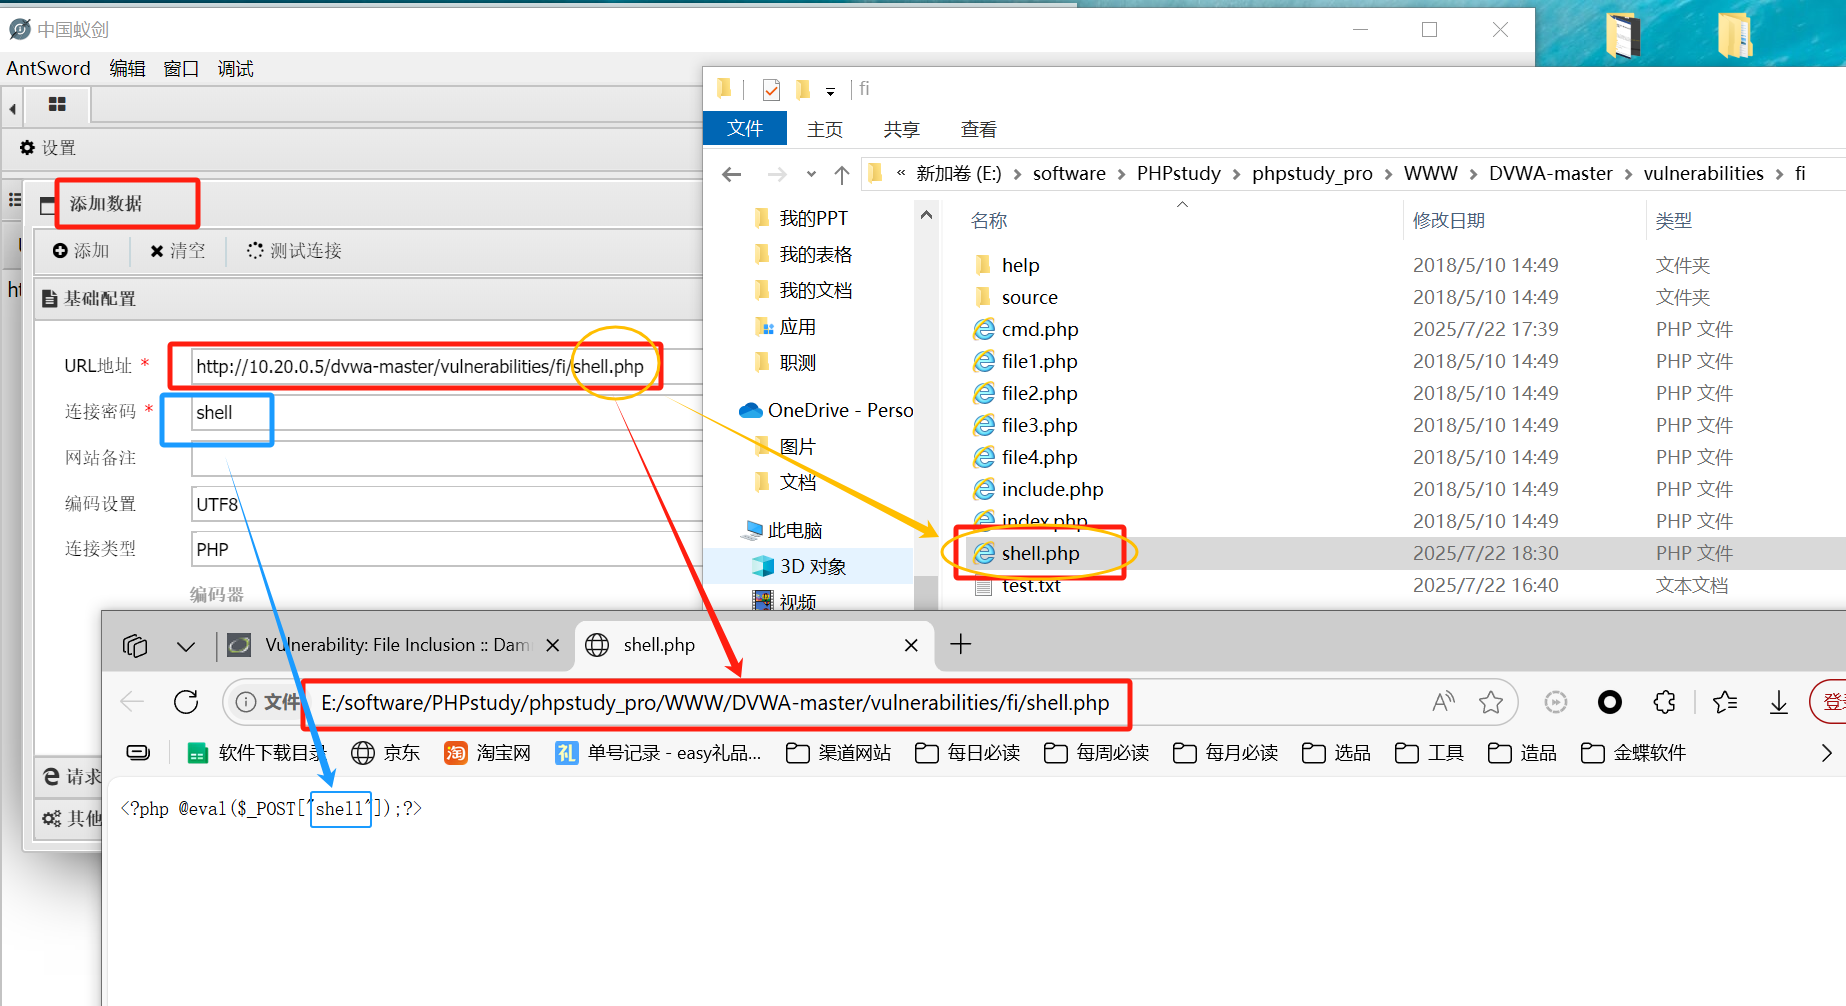Screen dimensions: 1846x1006
Task: Click the URL地址 input field
Action: 448,366
